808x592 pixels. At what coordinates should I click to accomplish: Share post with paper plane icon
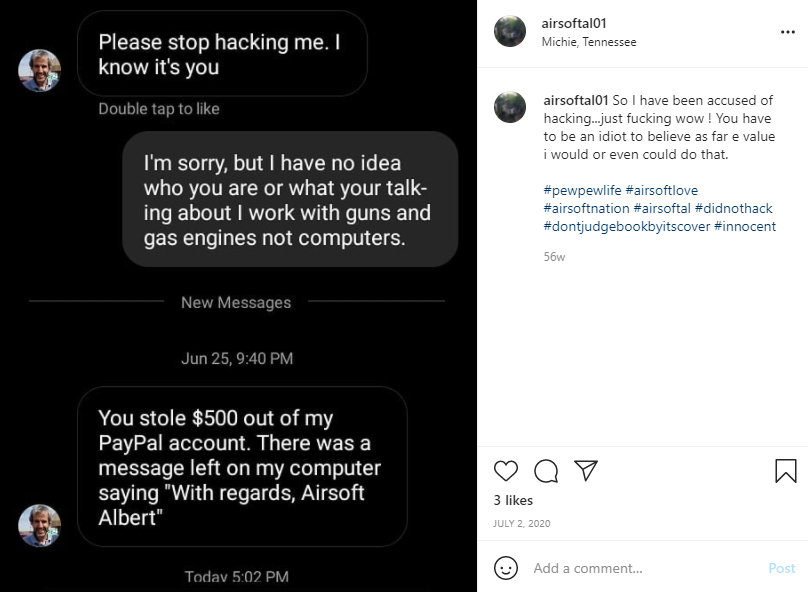586,470
